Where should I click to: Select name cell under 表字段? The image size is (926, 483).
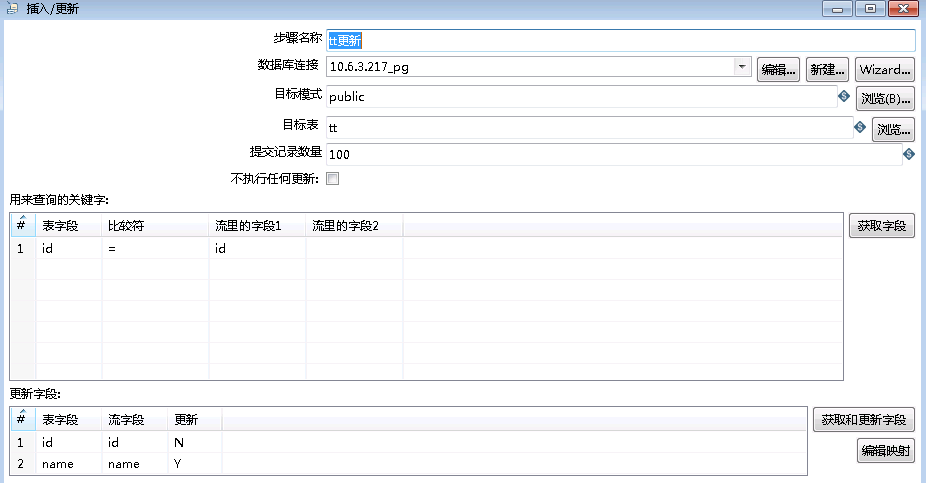coord(69,464)
